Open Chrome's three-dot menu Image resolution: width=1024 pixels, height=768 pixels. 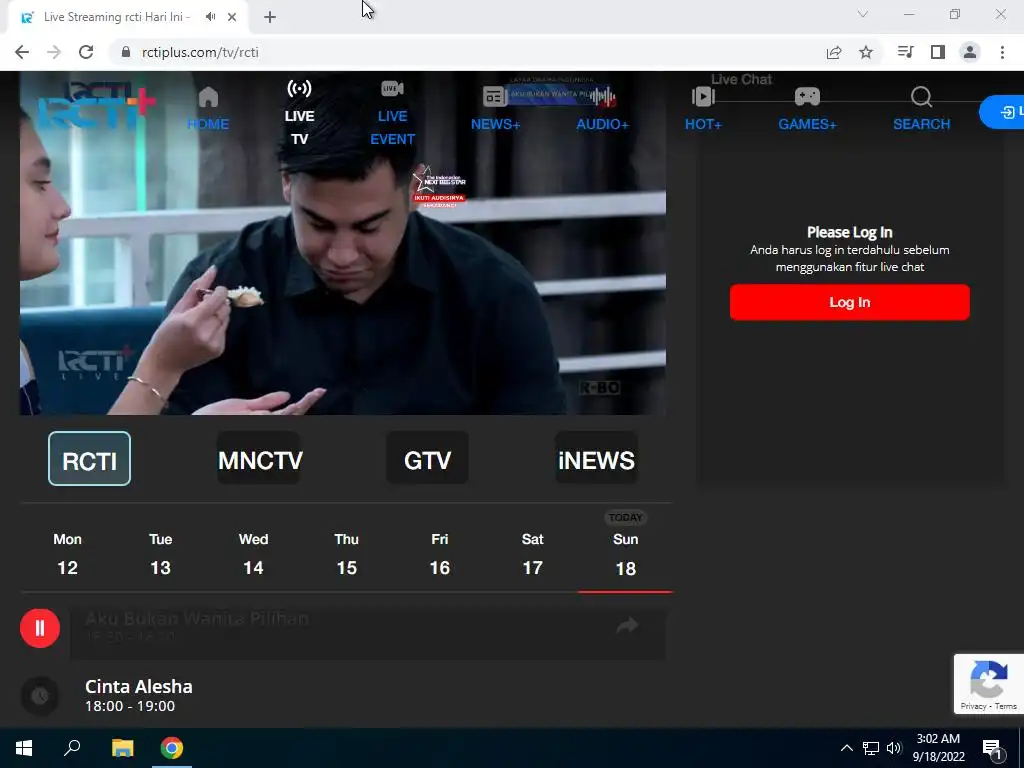(x=1002, y=52)
